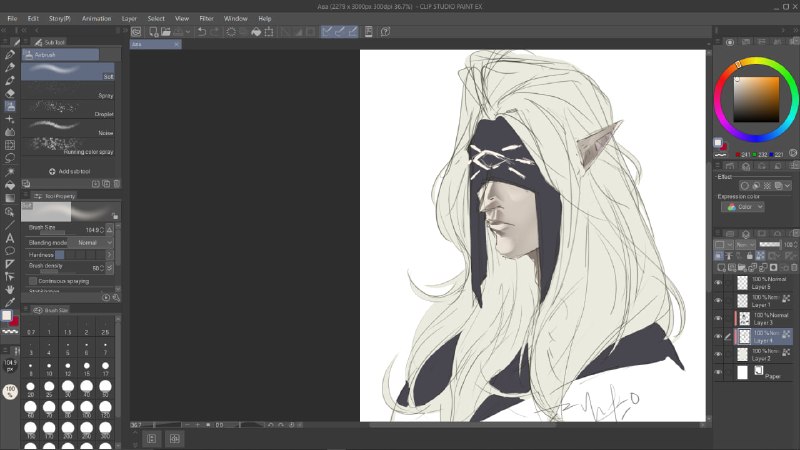Open the Filter menu
This screenshot has height=450, width=800.
coord(206,18)
